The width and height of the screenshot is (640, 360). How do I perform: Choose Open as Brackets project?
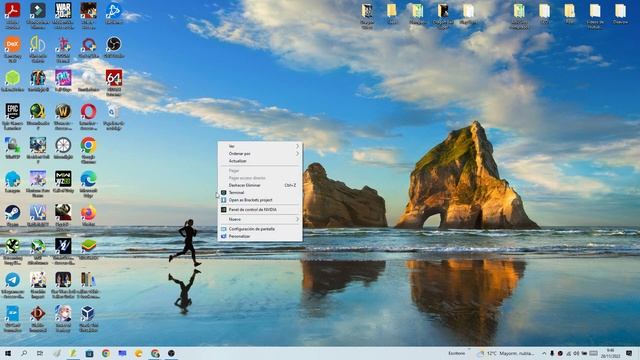point(260,200)
